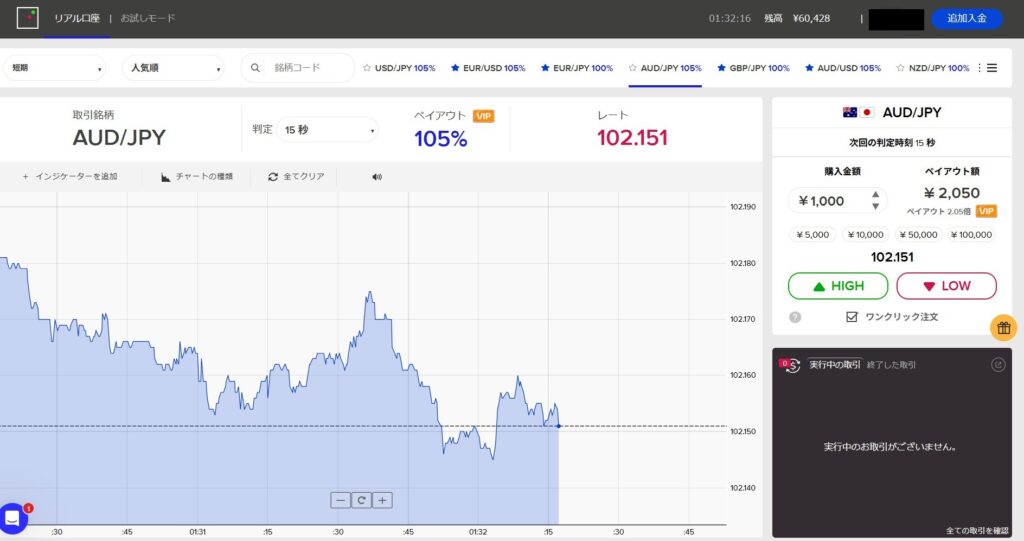Zoom out the chart with minus button
This screenshot has height=541, width=1024.
[341, 500]
